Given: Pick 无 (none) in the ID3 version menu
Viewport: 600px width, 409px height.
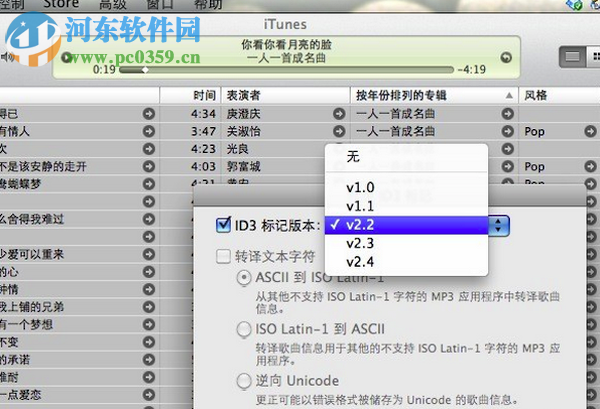Looking at the screenshot, I should click(406, 156).
